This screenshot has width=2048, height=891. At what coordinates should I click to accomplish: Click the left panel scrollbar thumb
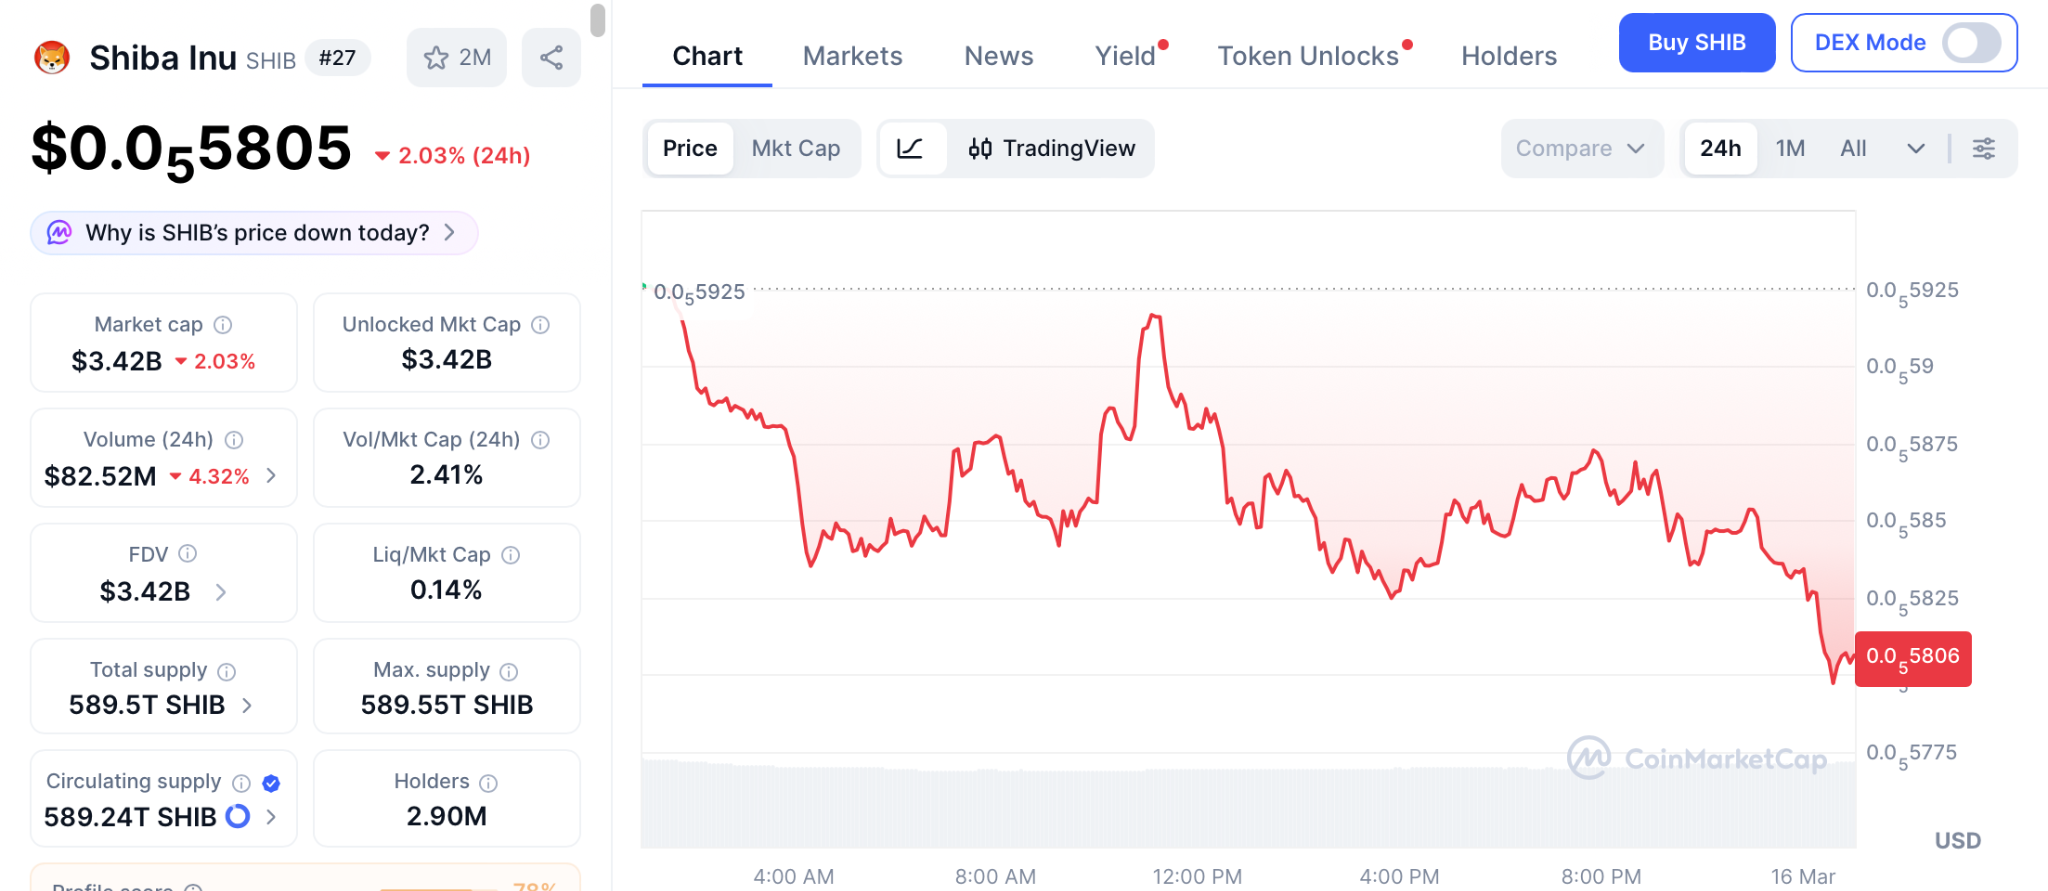pyautogui.click(x=598, y=20)
